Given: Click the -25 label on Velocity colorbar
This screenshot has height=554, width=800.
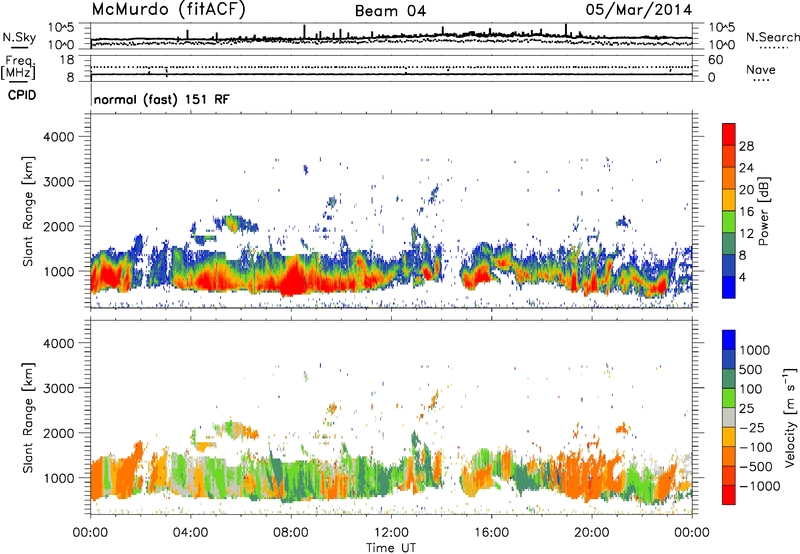Looking at the screenshot, I should pyautogui.click(x=753, y=428).
